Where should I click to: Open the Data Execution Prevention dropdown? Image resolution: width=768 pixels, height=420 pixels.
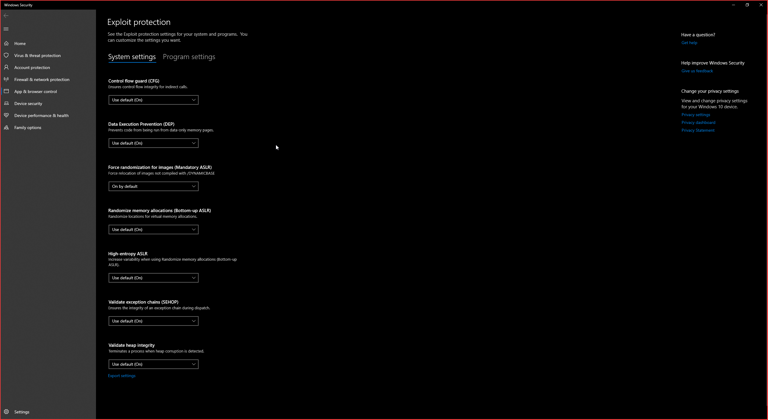click(x=153, y=143)
